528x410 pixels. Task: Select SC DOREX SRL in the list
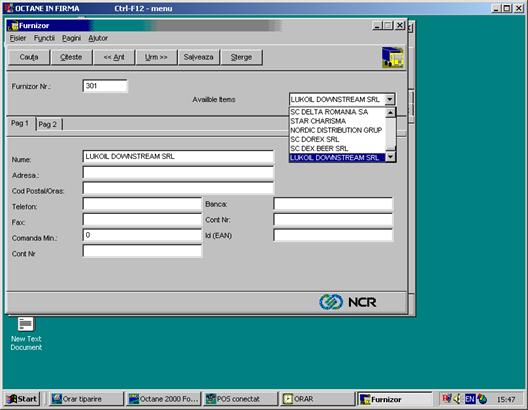coord(337,139)
